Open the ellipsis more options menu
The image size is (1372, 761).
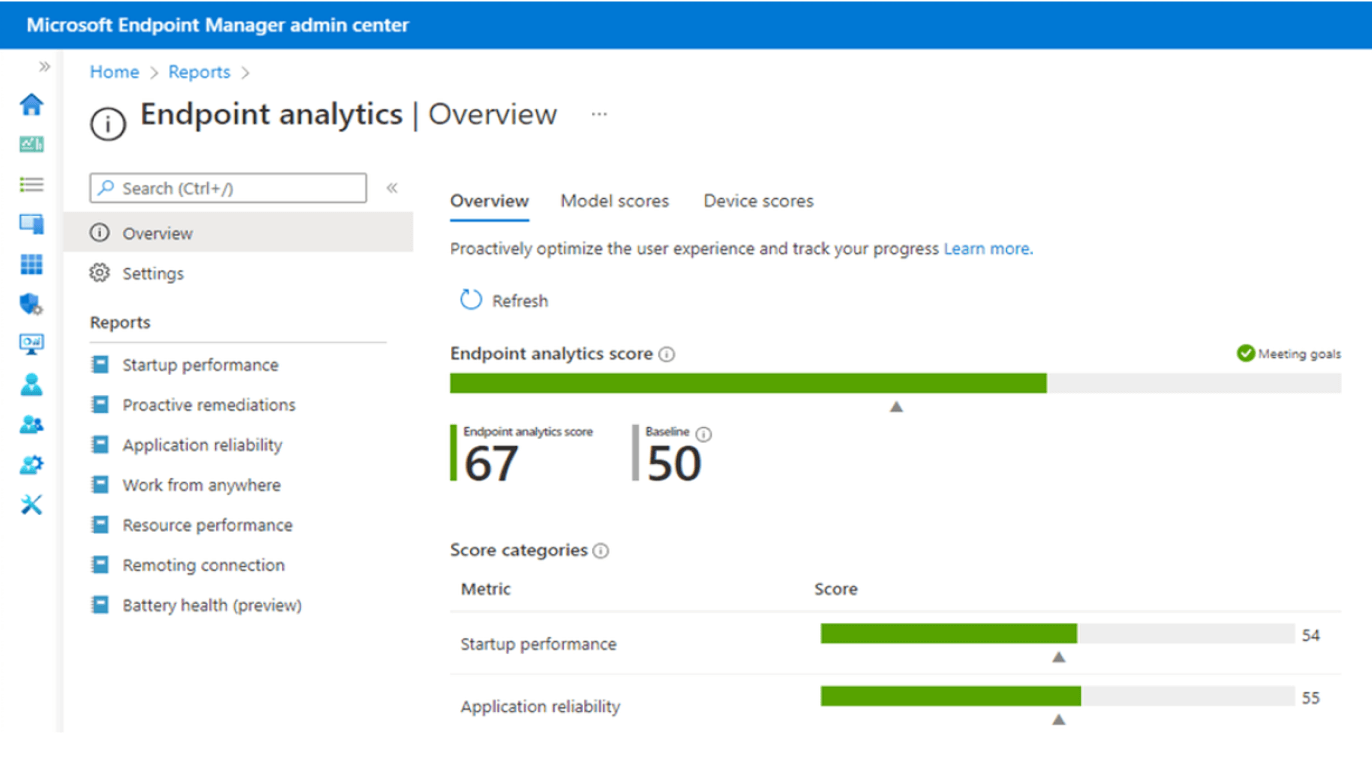pyautogui.click(x=599, y=114)
